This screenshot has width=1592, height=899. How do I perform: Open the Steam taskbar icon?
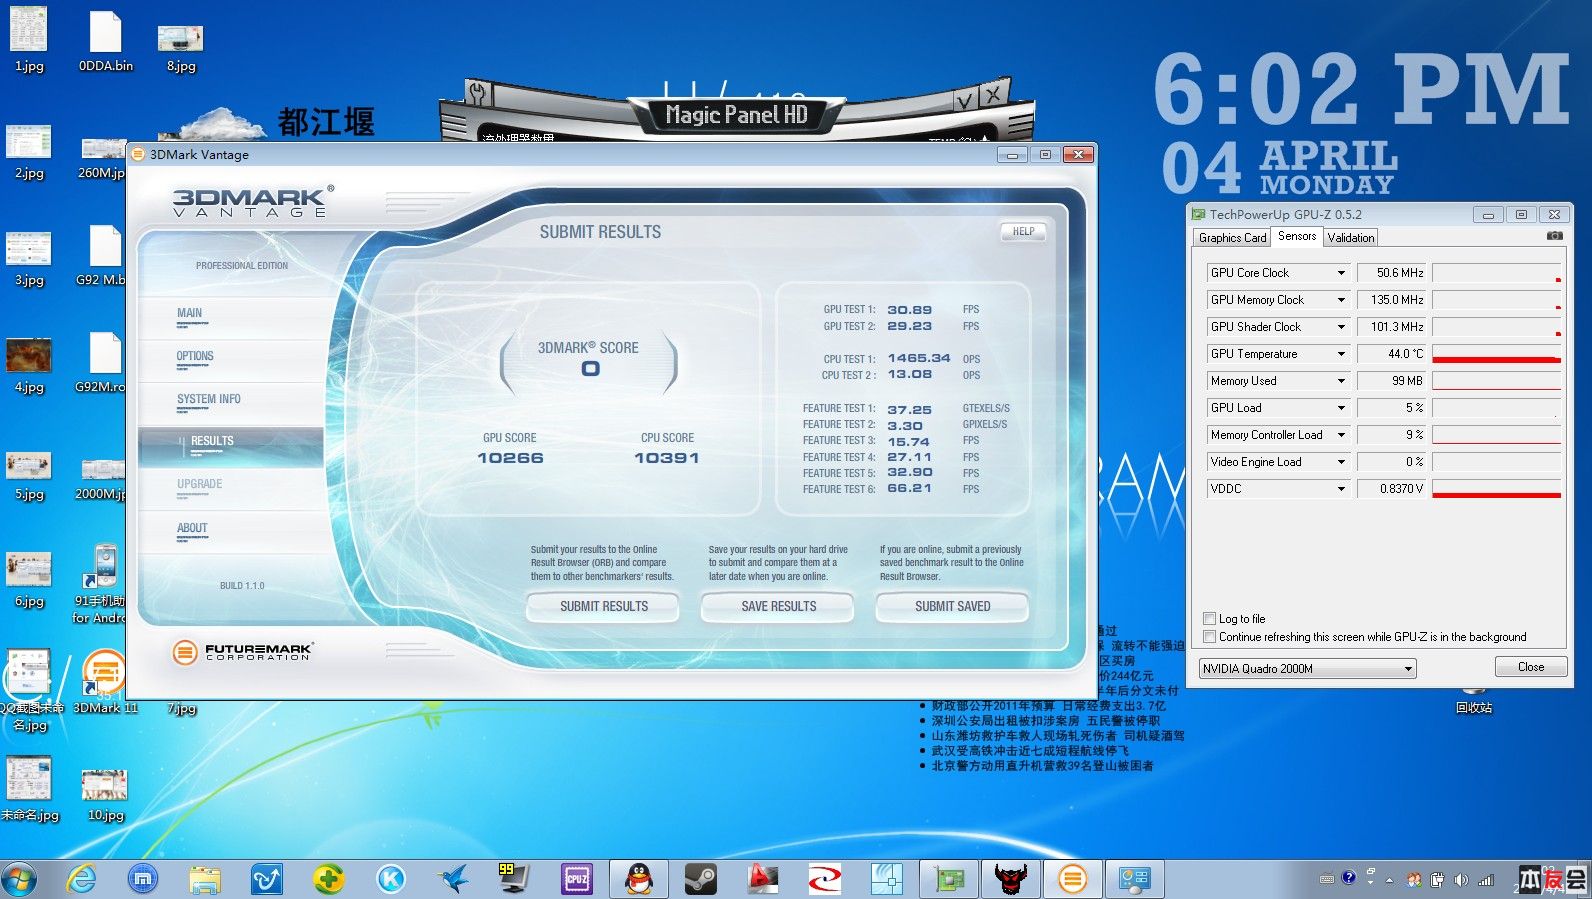click(x=700, y=879)
